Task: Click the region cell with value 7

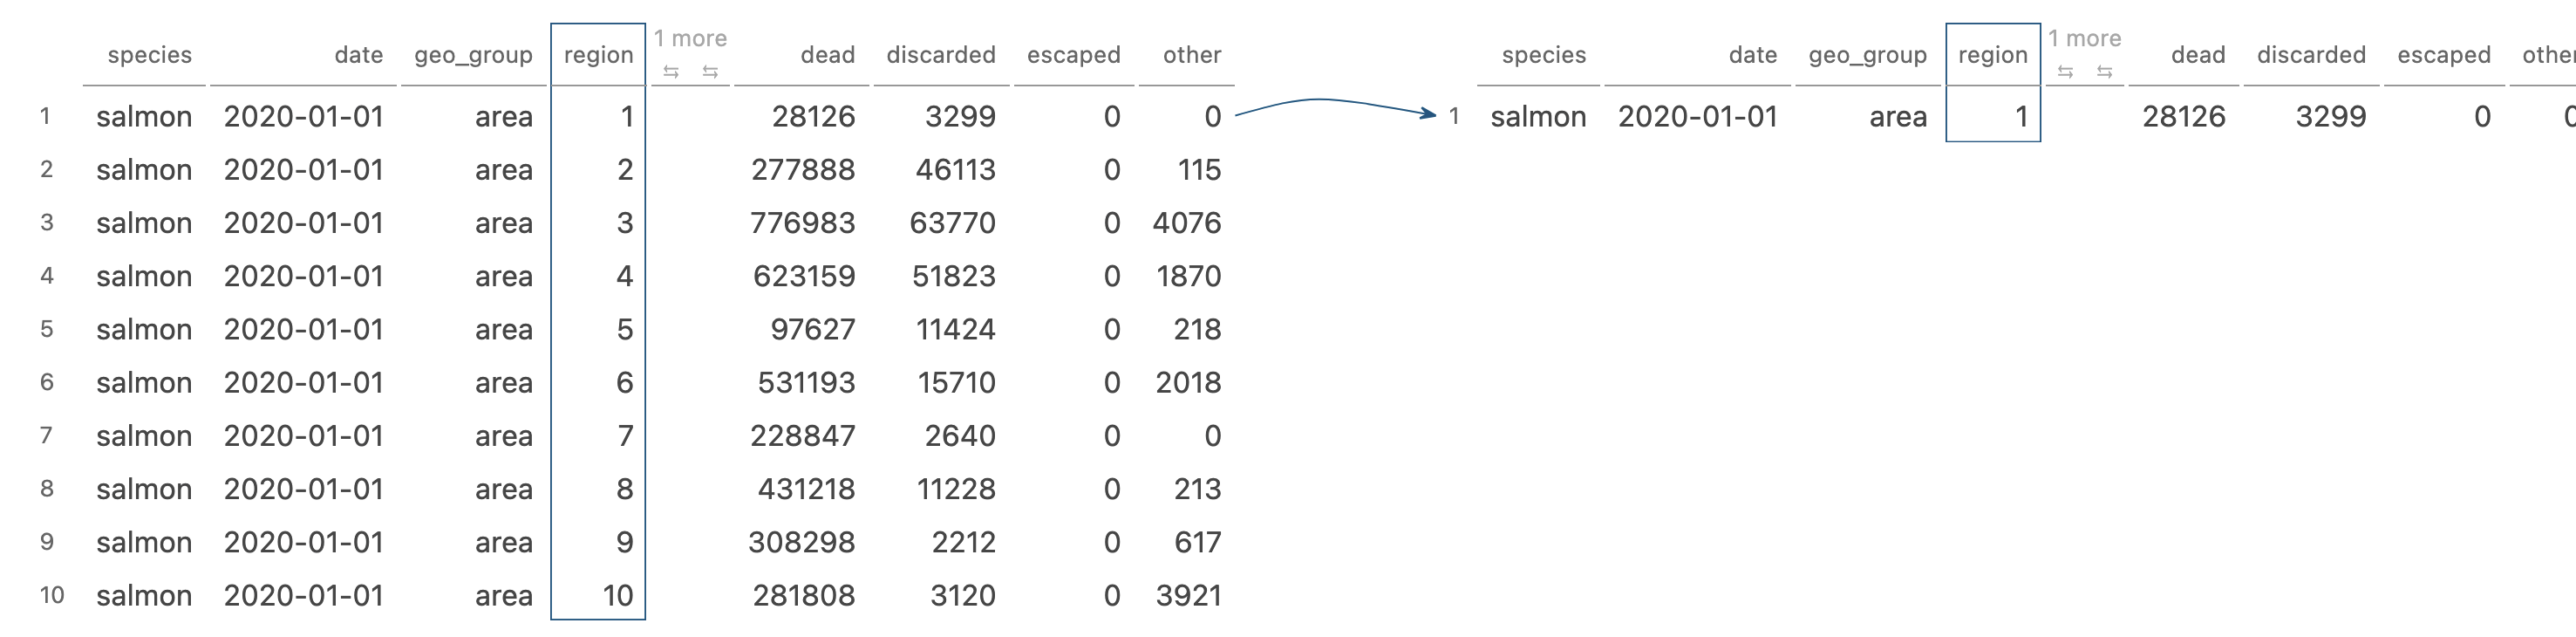Action: point(625,436)
